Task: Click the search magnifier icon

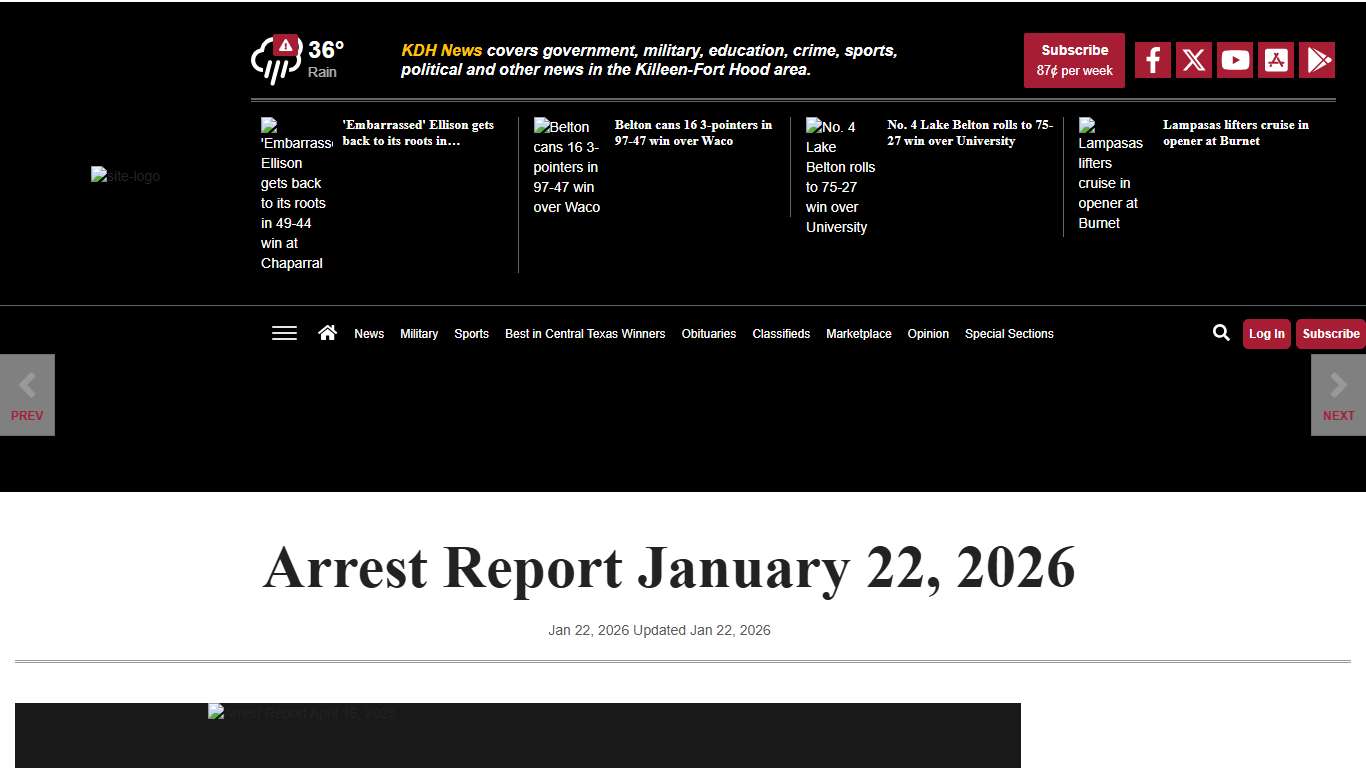Action: point(1221,332)
